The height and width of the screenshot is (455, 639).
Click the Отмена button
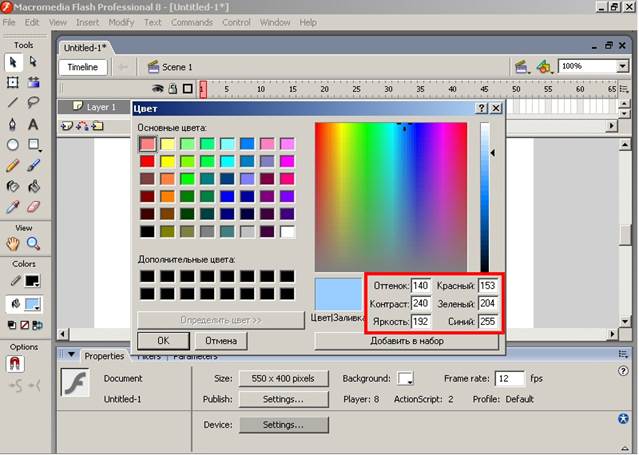click(x=221, y=340)
